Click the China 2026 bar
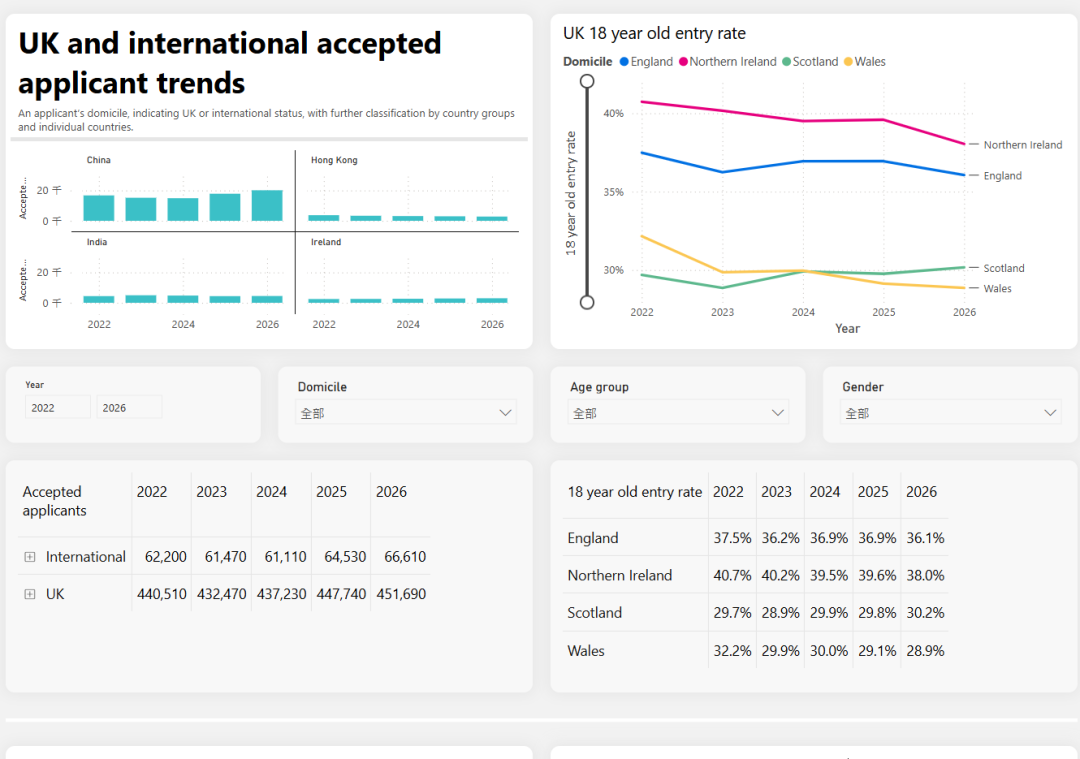 click(267, 205)
